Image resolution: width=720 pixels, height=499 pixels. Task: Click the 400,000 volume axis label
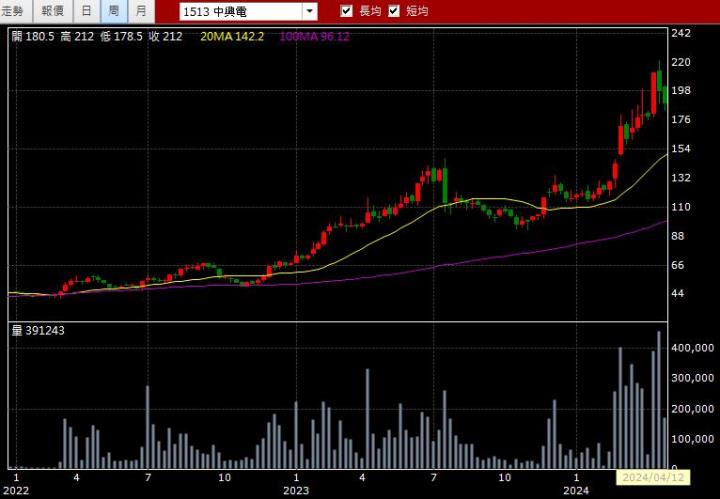692,348
